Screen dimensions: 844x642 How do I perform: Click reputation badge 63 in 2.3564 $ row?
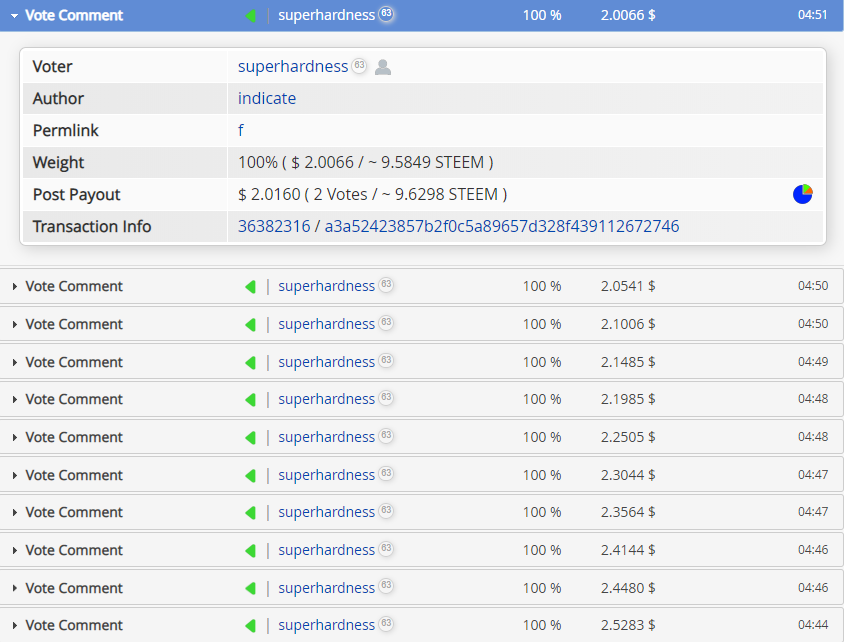coord(386,510)
